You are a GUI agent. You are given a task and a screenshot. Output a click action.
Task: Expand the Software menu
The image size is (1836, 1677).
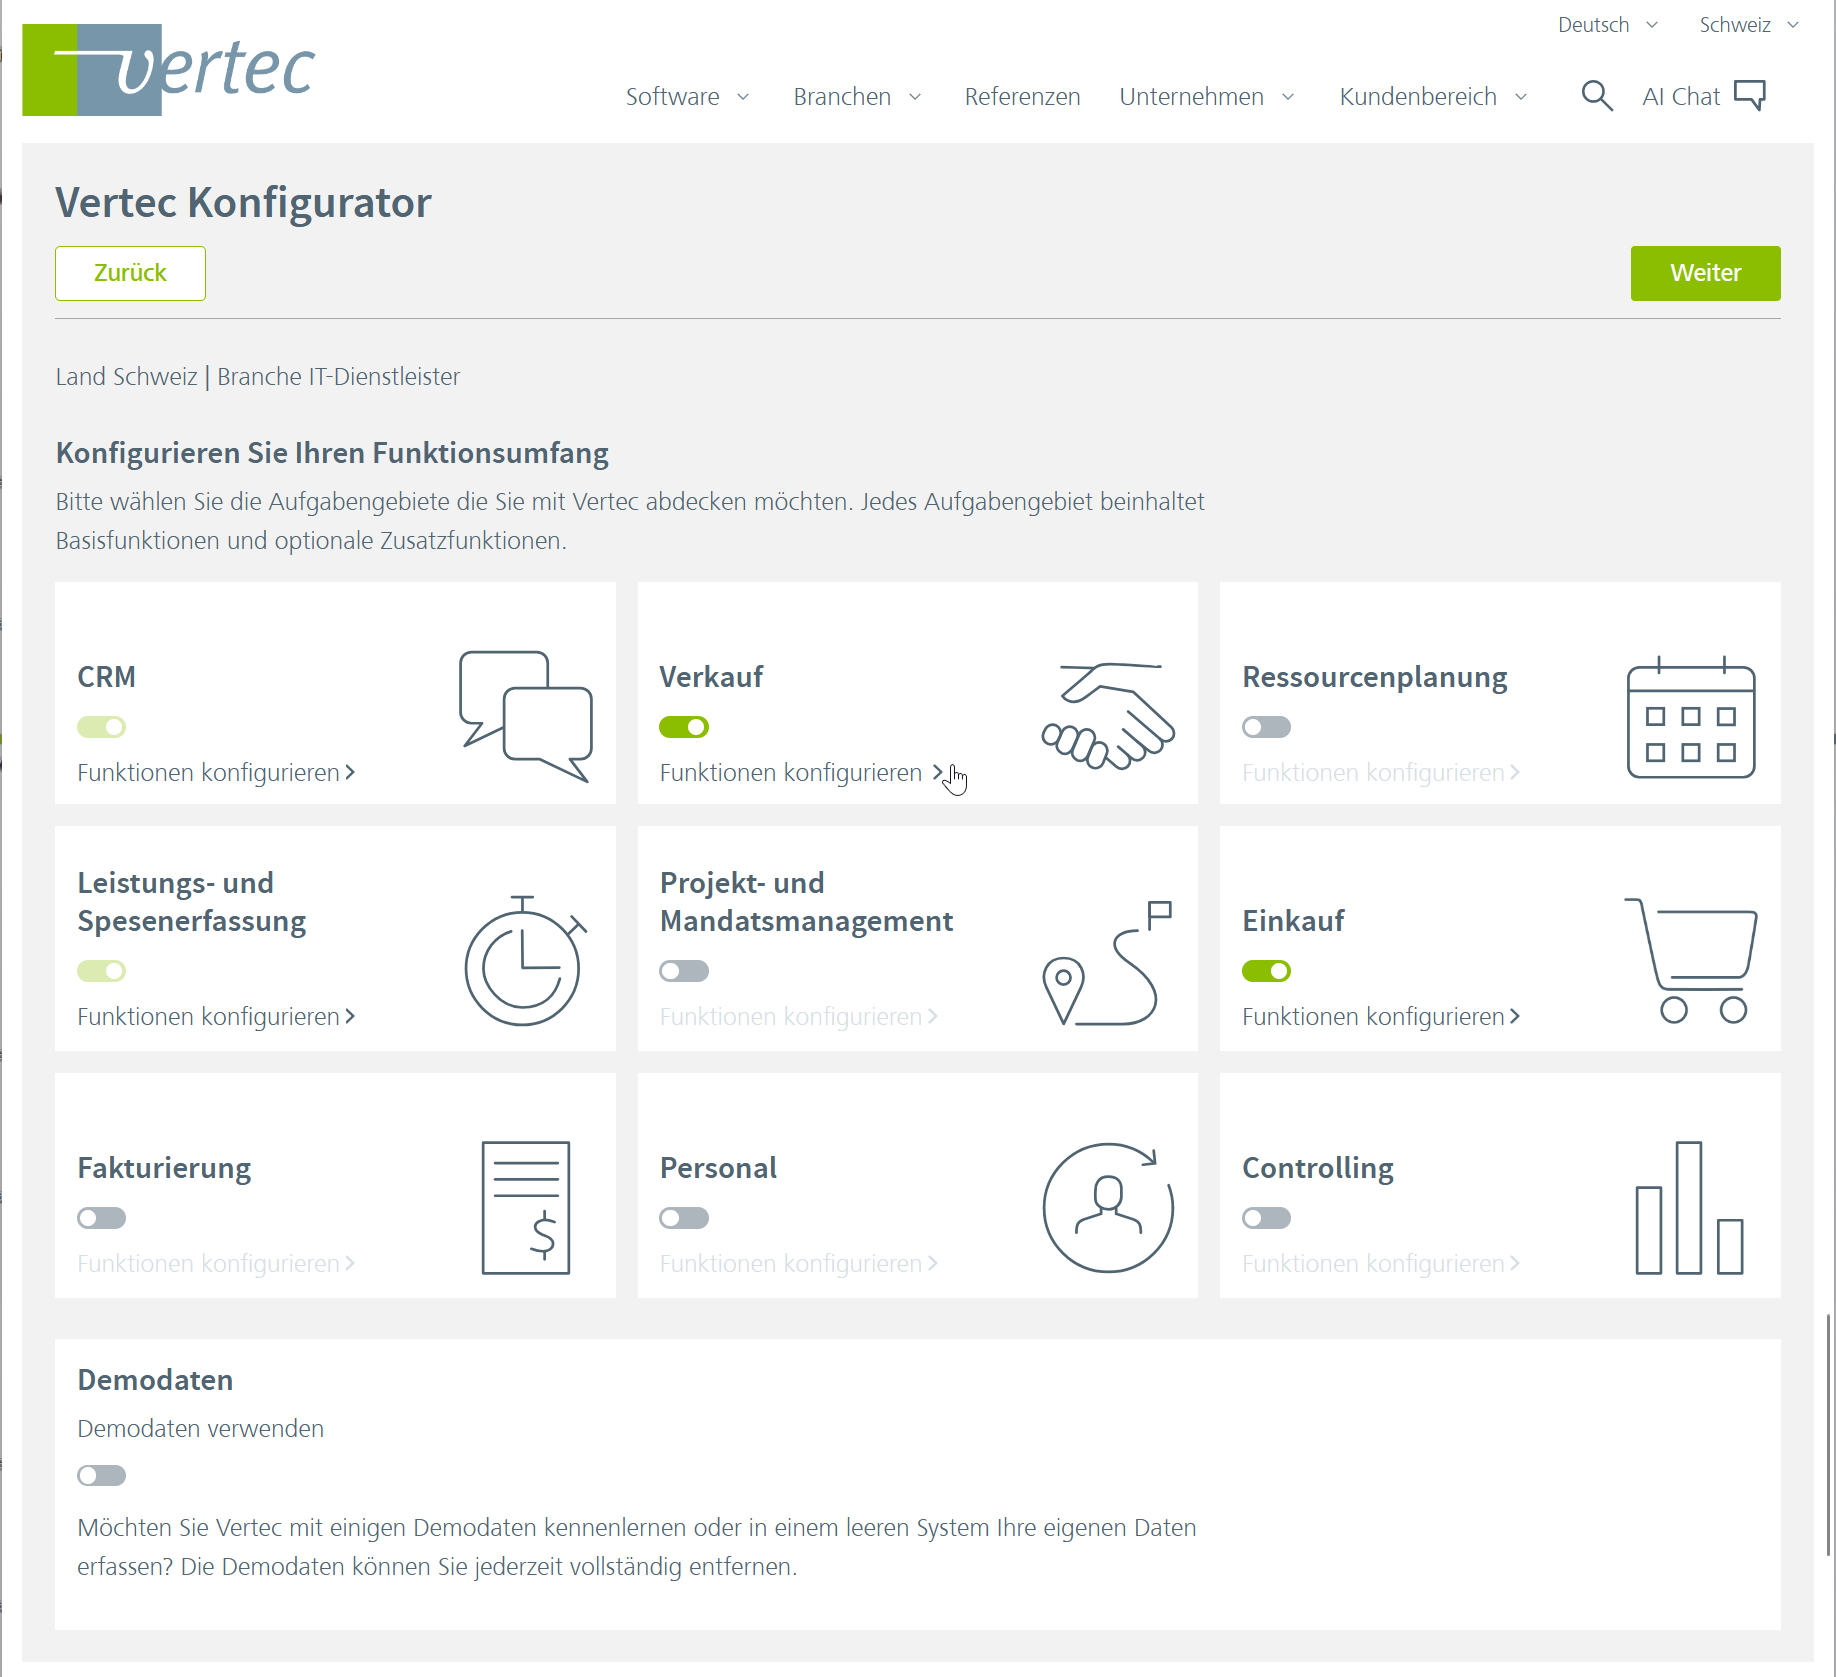coord(688,97)
